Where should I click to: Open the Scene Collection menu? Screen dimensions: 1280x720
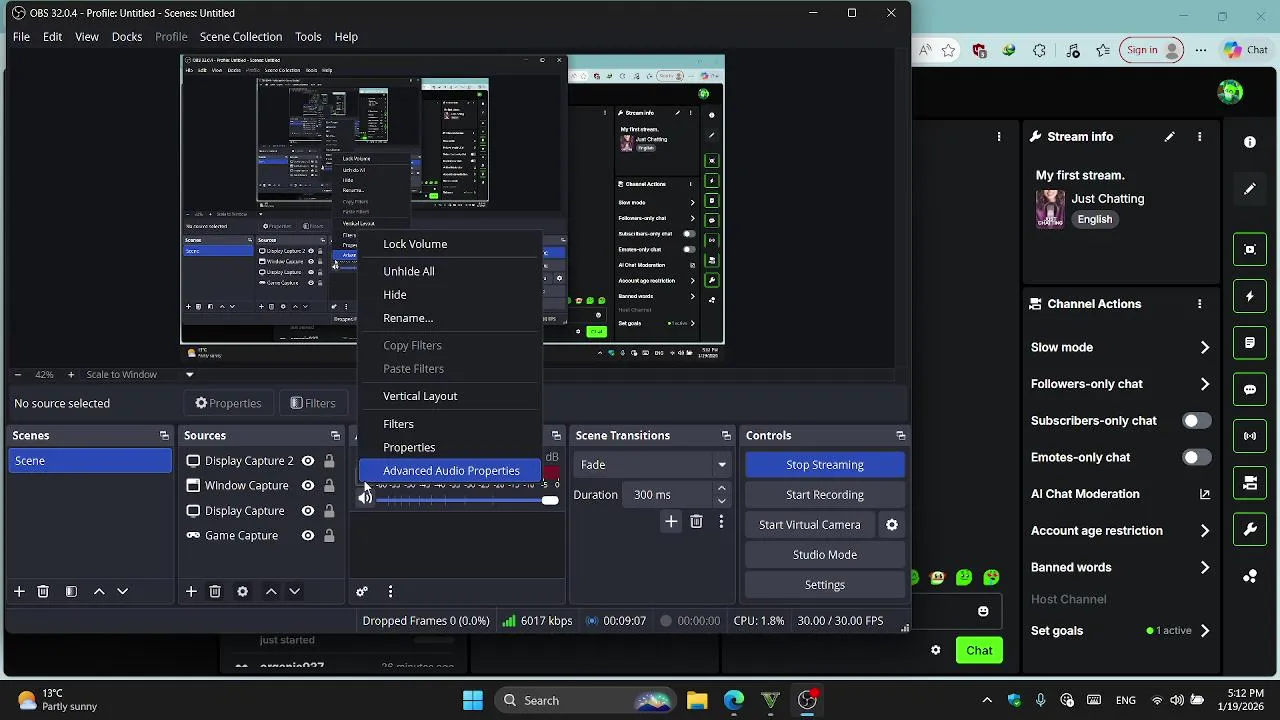tap(241, 37)
